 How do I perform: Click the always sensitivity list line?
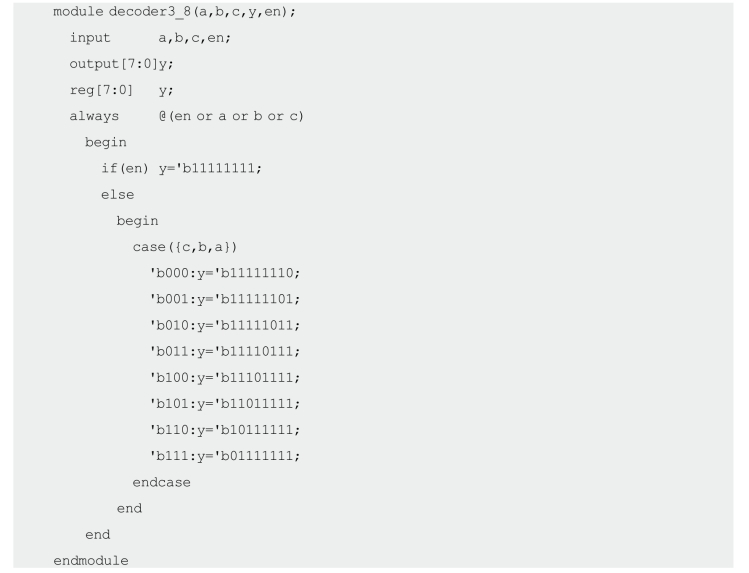186,116
